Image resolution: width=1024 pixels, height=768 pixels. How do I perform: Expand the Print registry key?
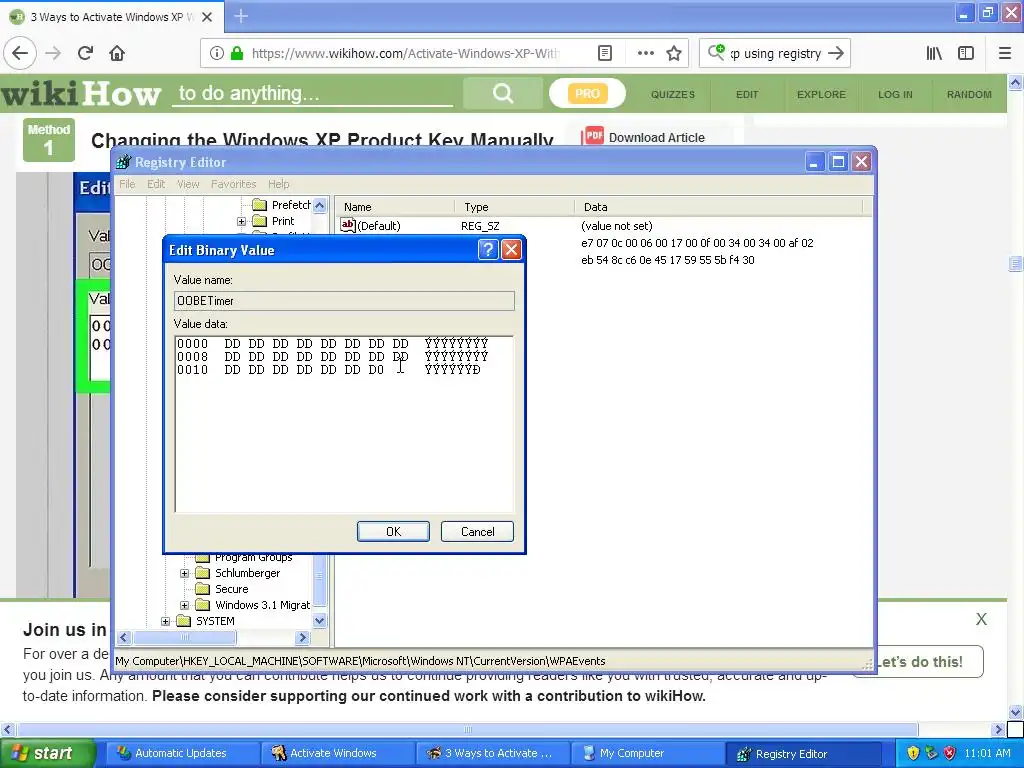coord(241,221)
